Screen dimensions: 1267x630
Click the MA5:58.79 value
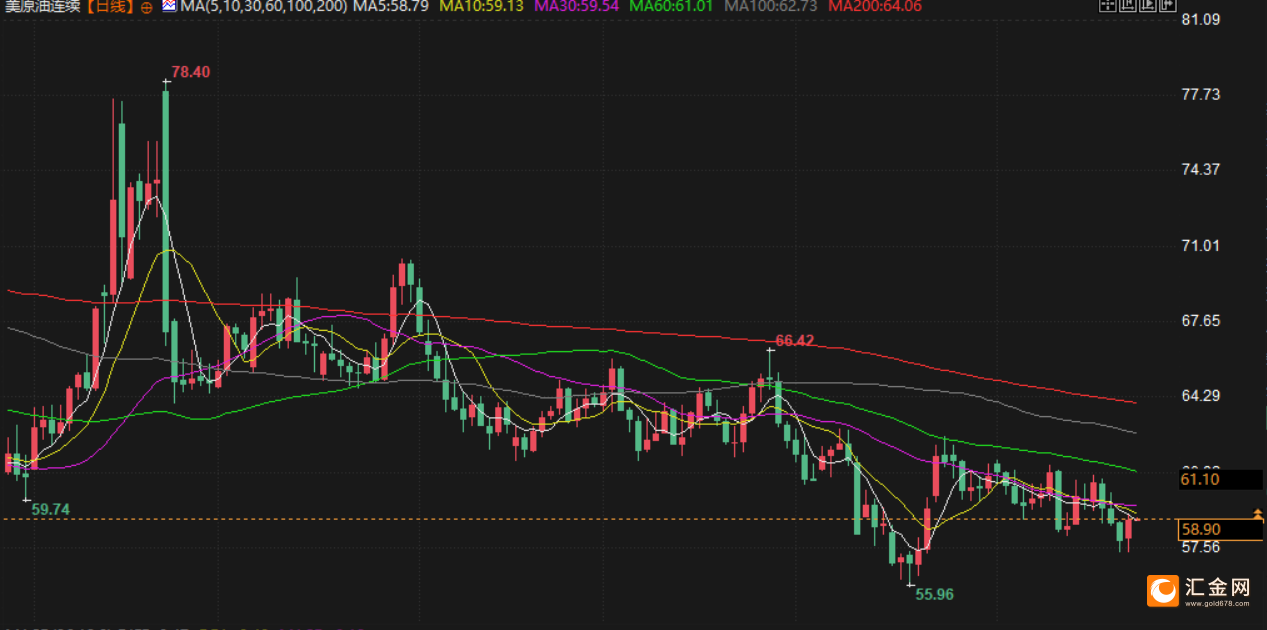391,6
